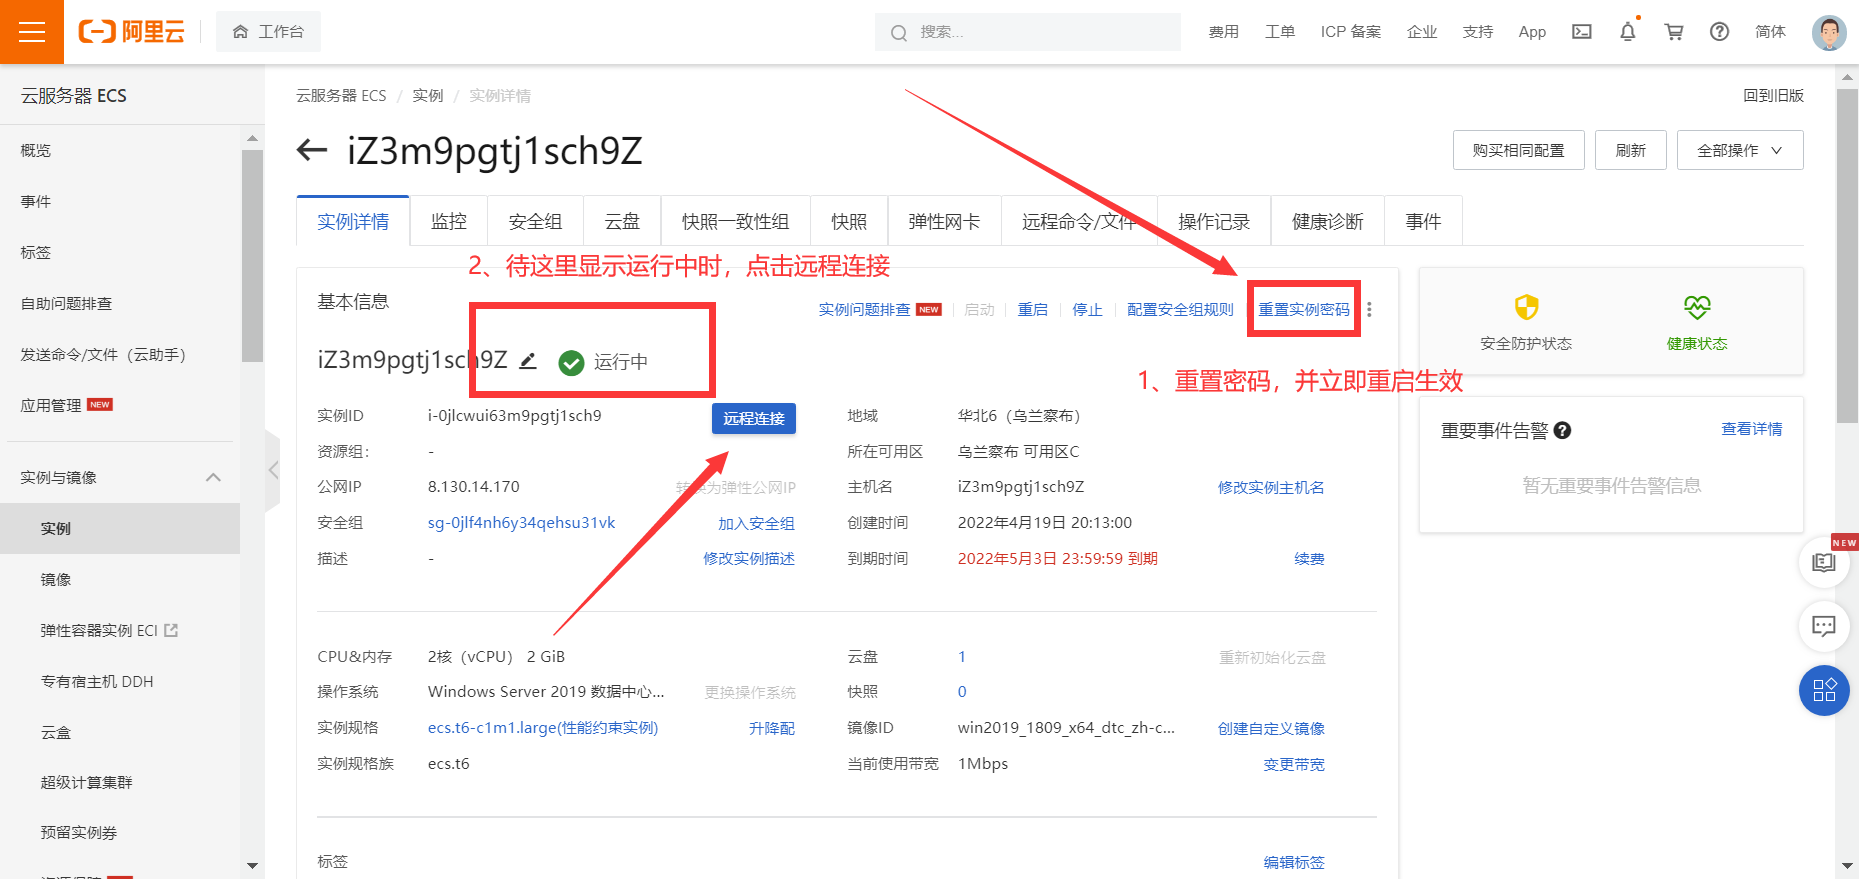
Task: Switch to the 监控 tab
Action: pos(449,221)
